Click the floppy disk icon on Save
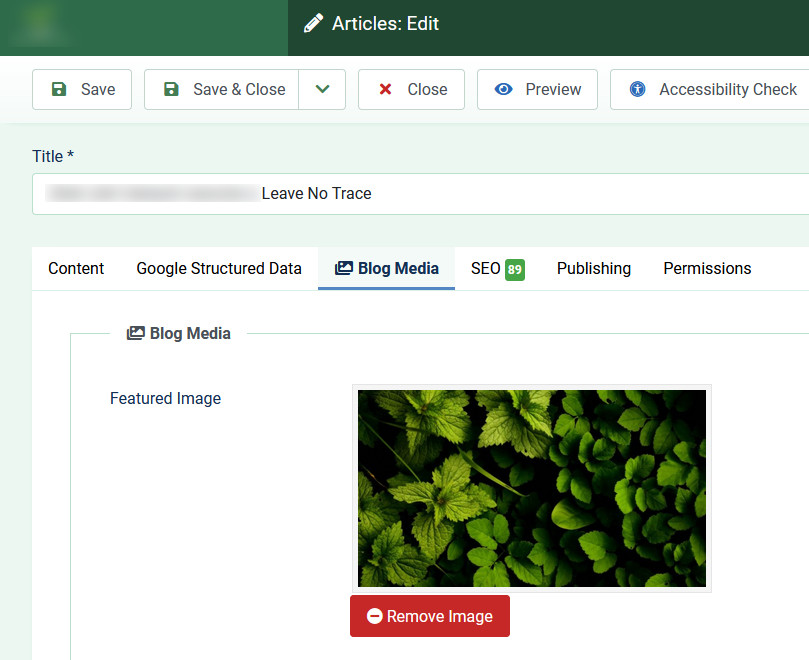 pos(59,89)
